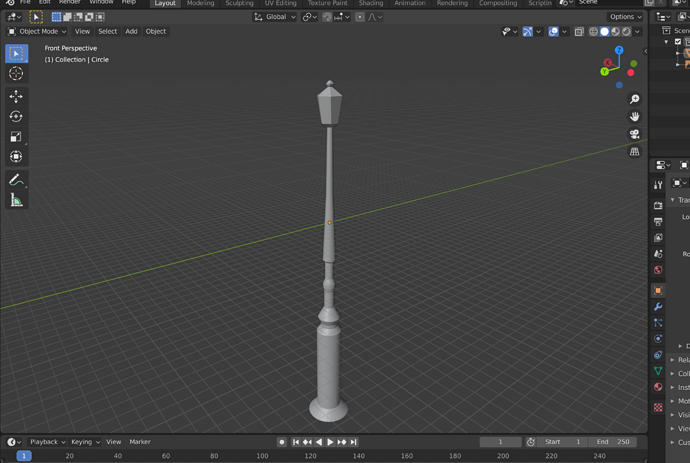
Task: Toggle X-ray mode in viewport header
Action: pos(579,32)
